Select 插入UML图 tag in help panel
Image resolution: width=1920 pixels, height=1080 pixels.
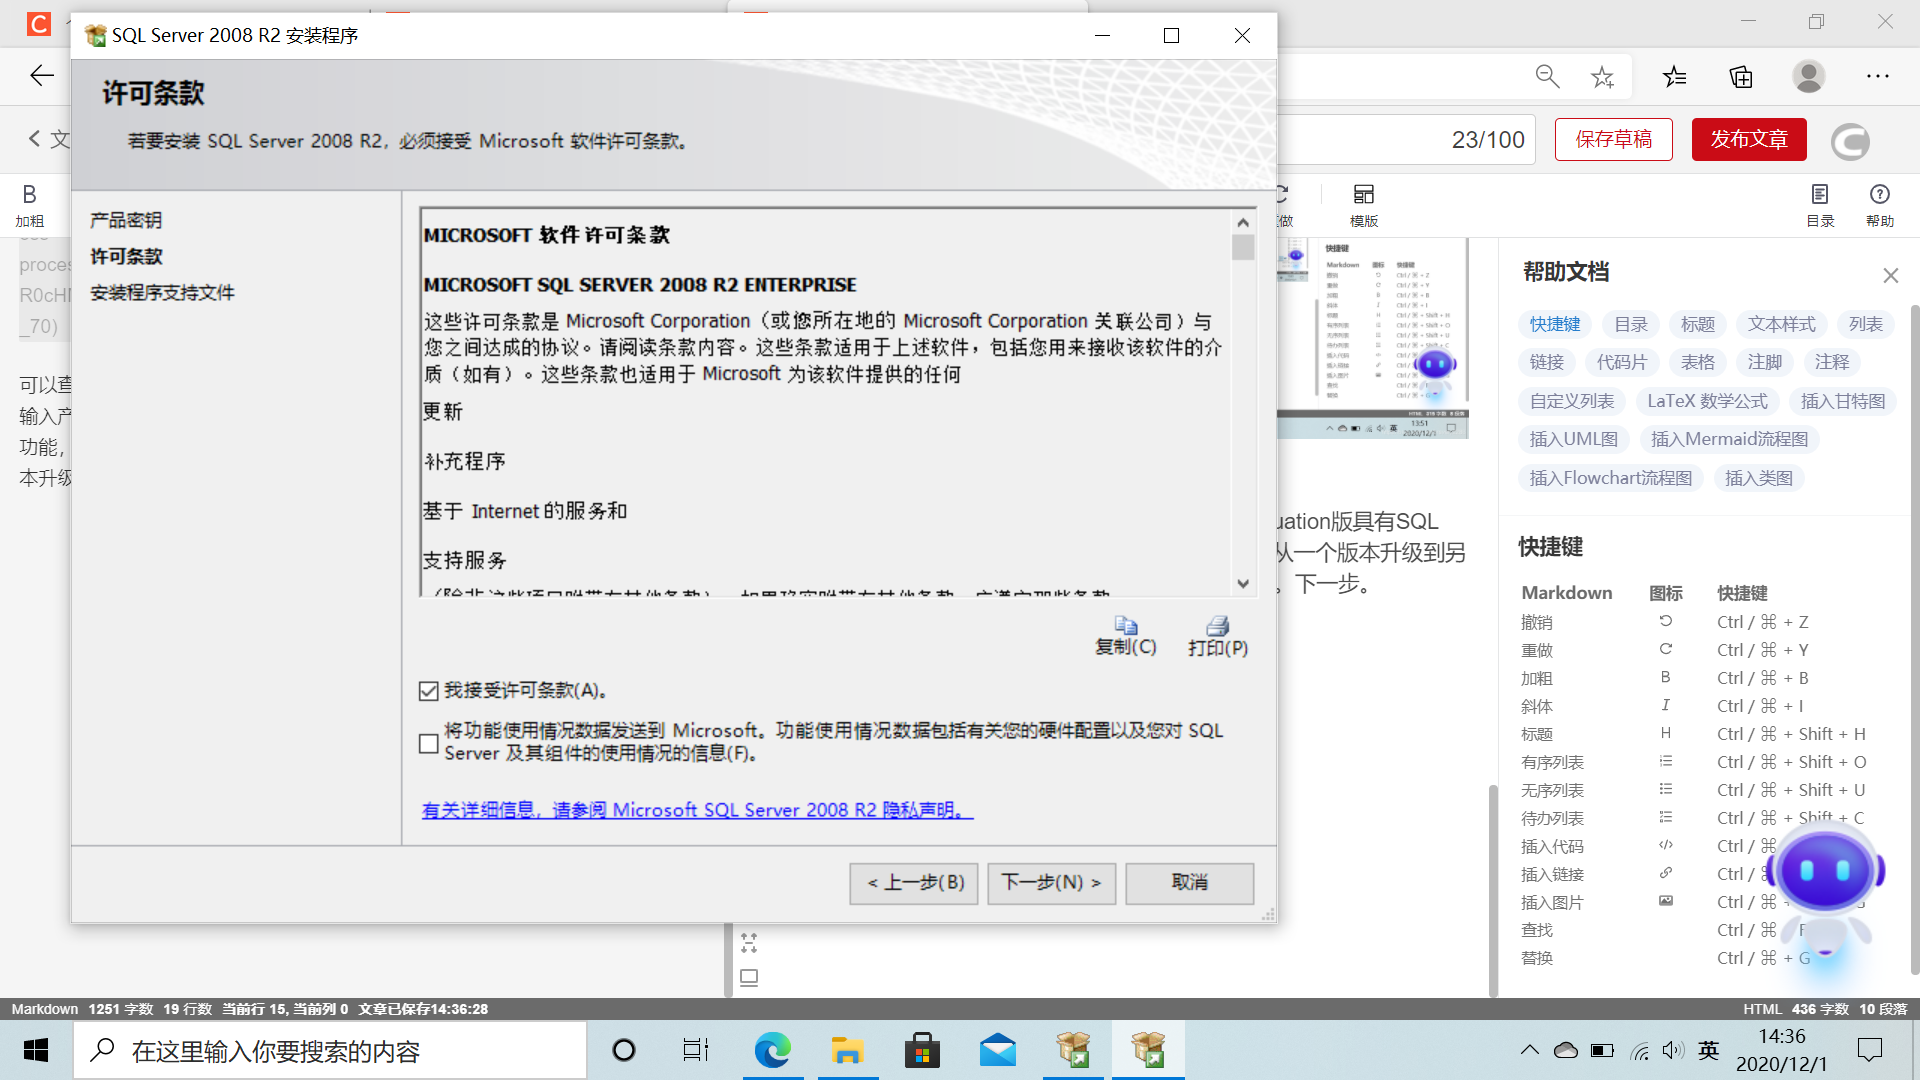[x=1574, y=439]
